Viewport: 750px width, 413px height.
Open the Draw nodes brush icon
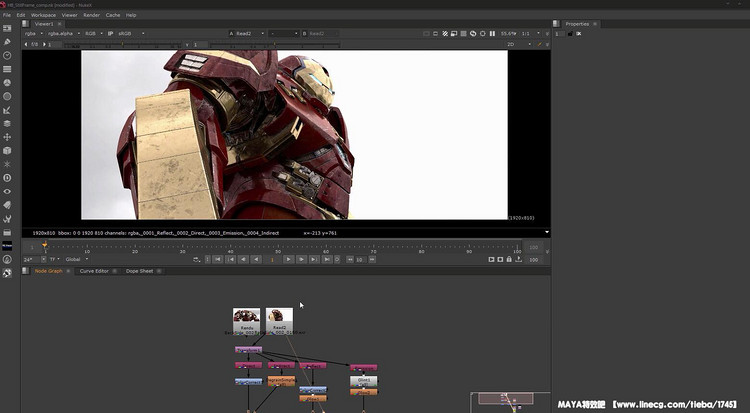pos(8,41)
